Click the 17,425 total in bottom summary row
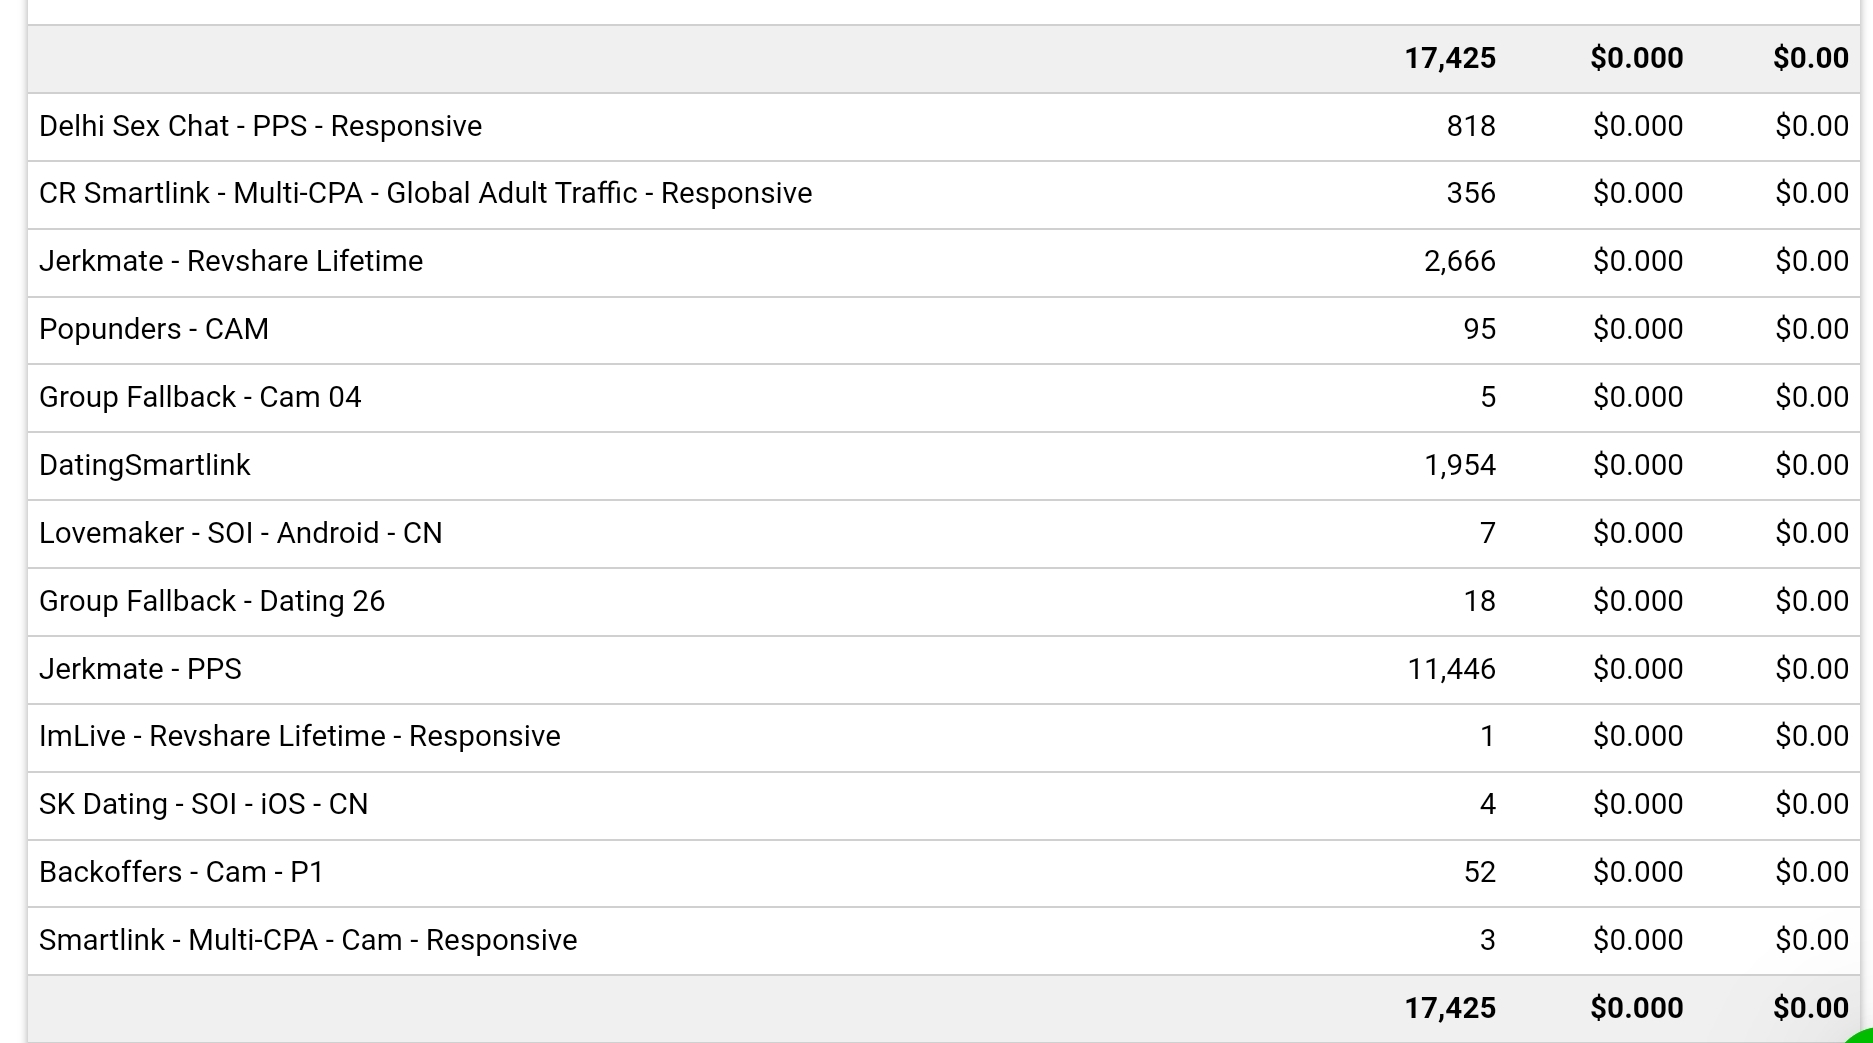The height and width of the screenshot is (1043, 1873). point(1450,1008)
